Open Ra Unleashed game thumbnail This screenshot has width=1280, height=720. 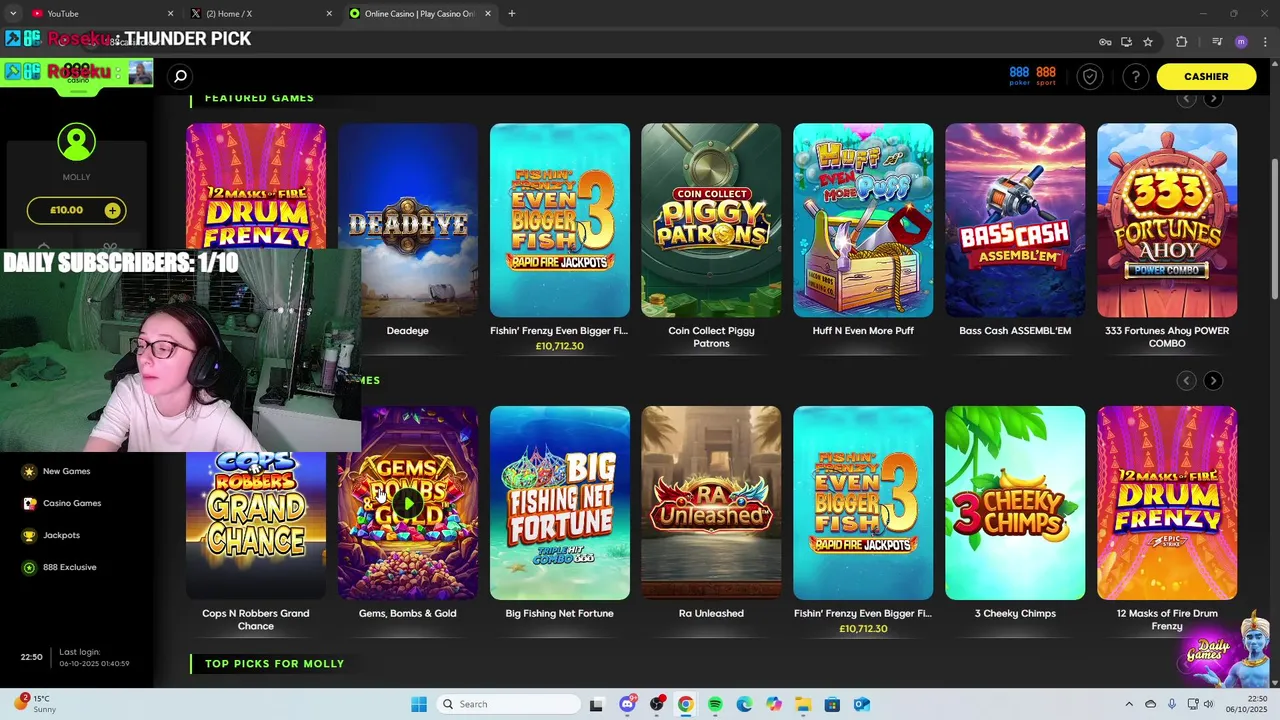(711, 503)
